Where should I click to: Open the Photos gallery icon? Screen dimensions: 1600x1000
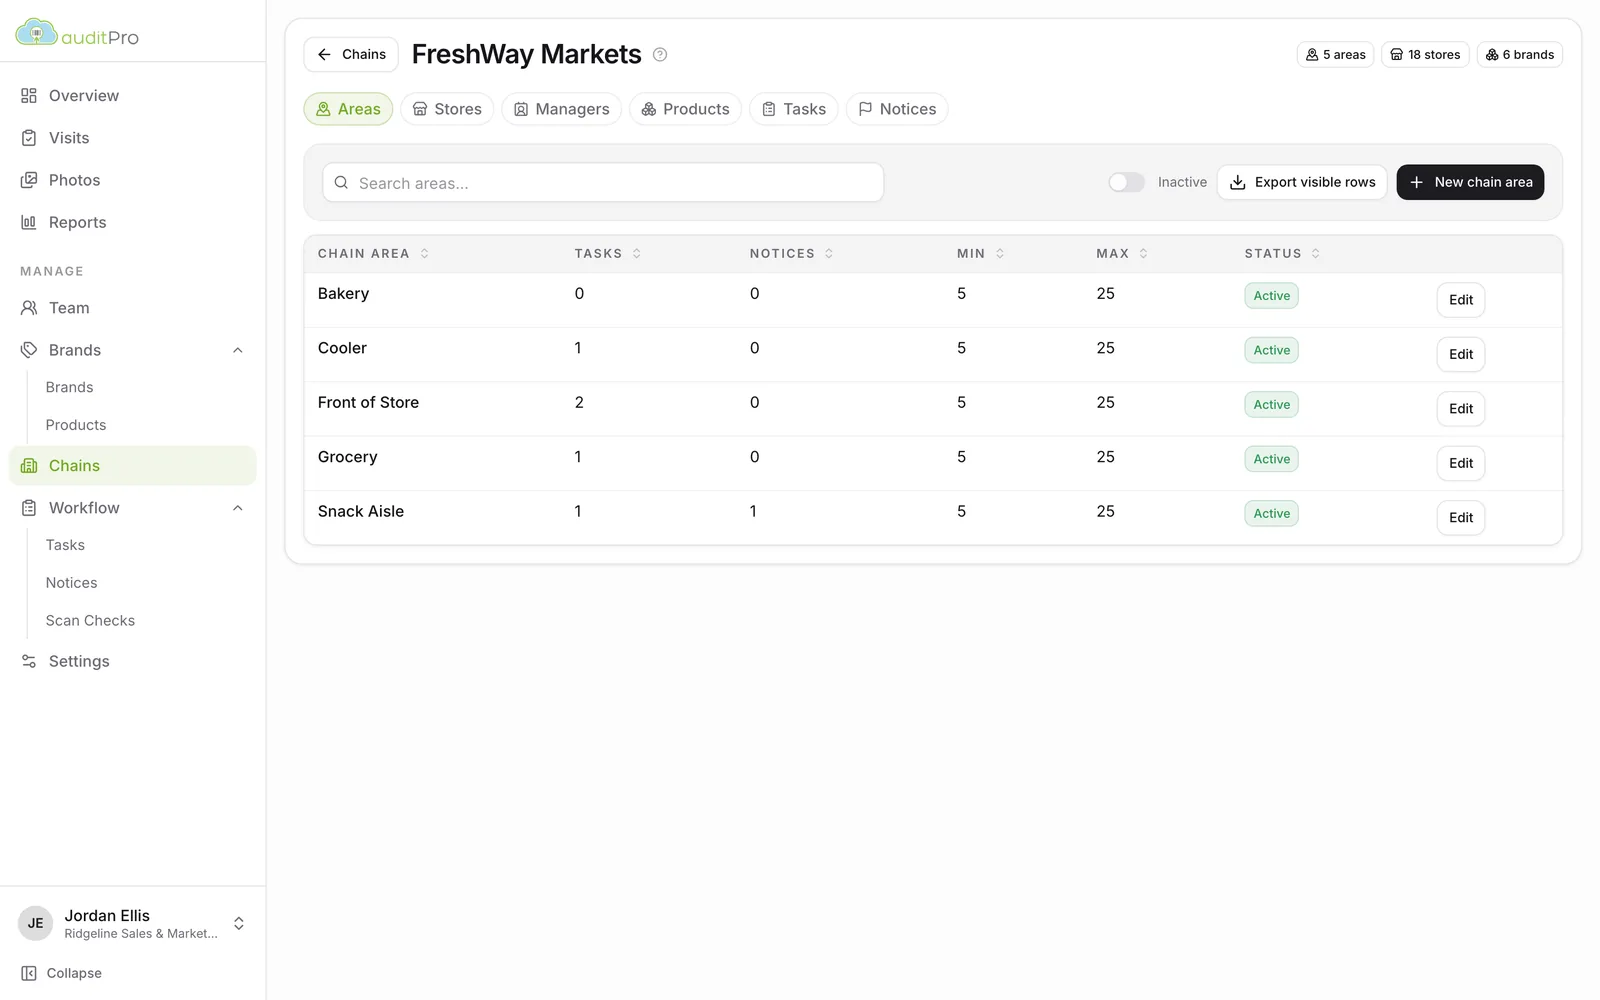tap(29, 180)
